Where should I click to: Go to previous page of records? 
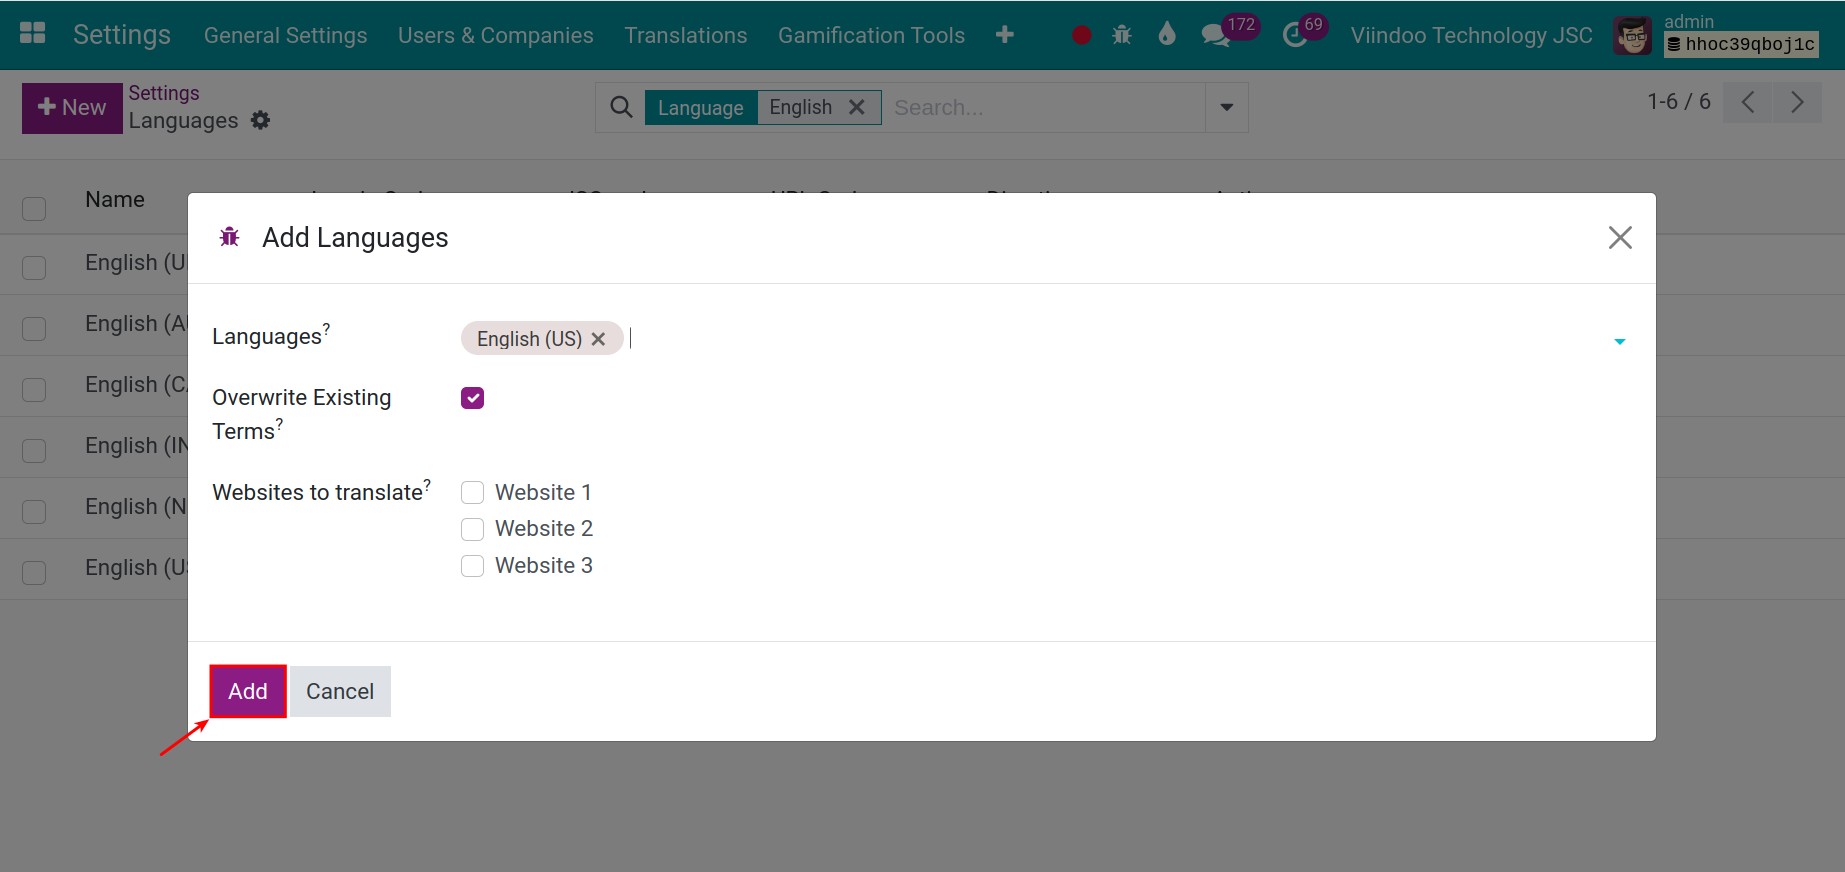click(x=1748, y=102)
